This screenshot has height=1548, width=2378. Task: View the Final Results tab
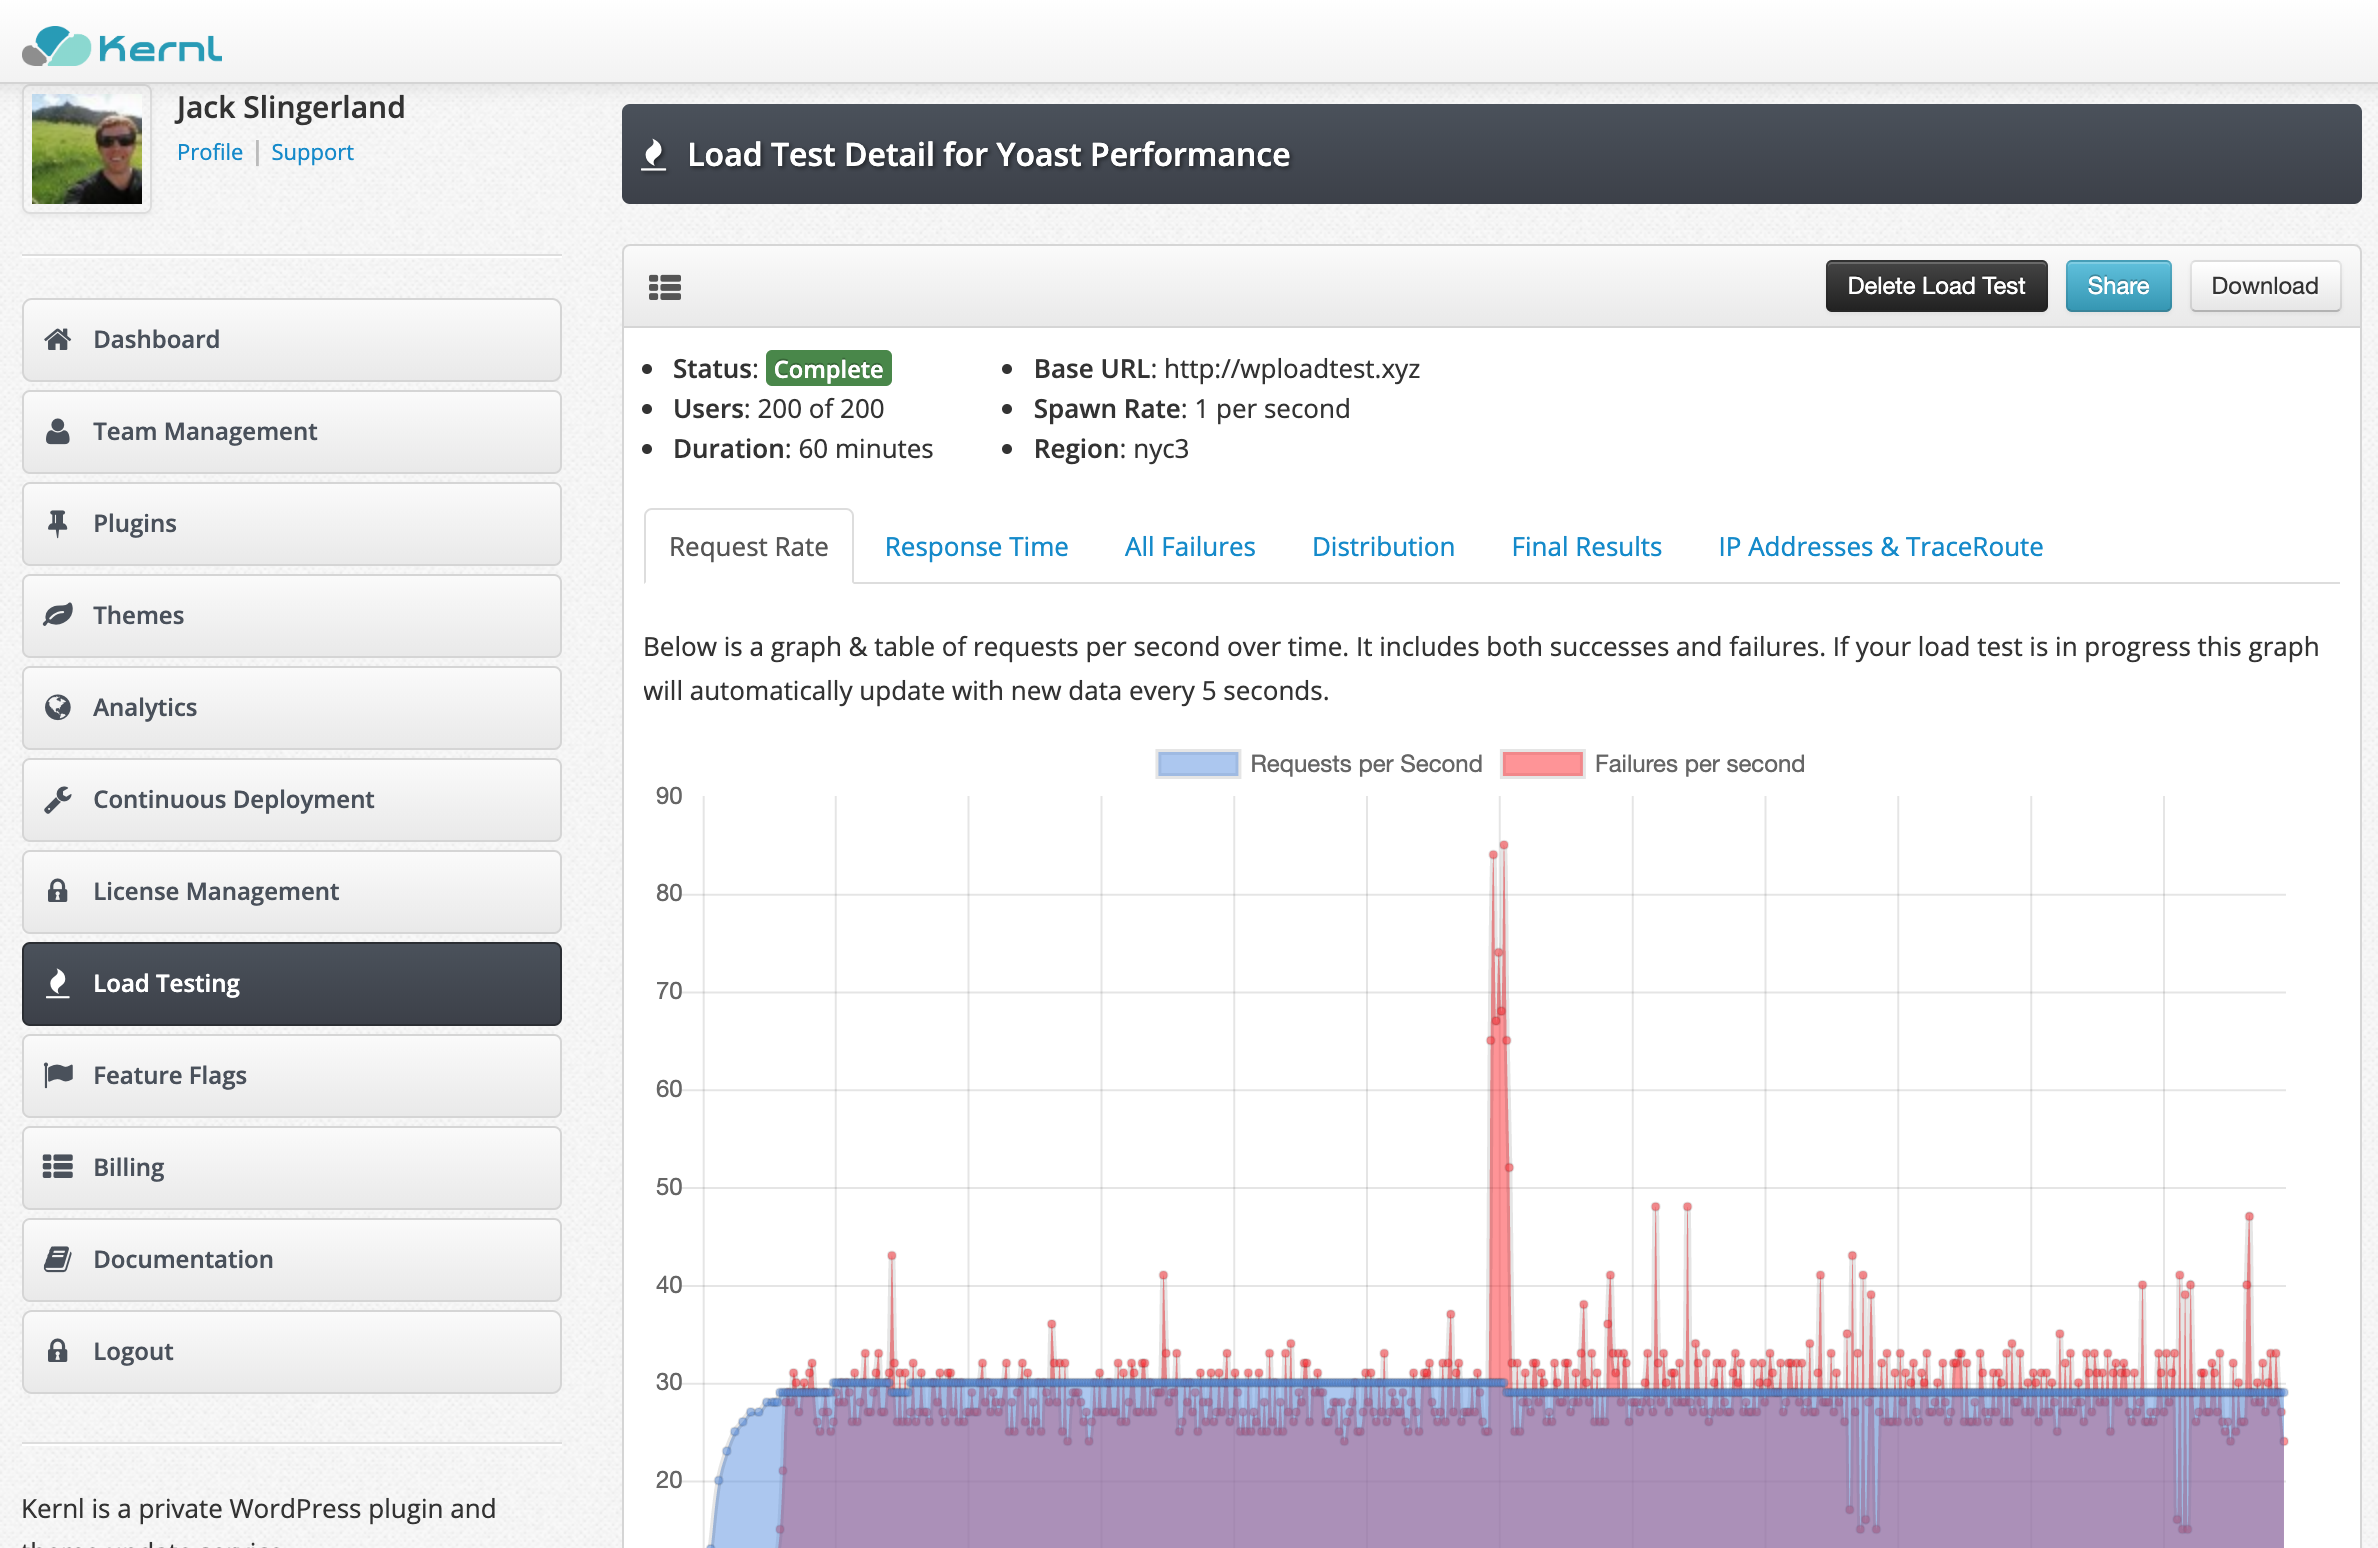click(1586, 547)
